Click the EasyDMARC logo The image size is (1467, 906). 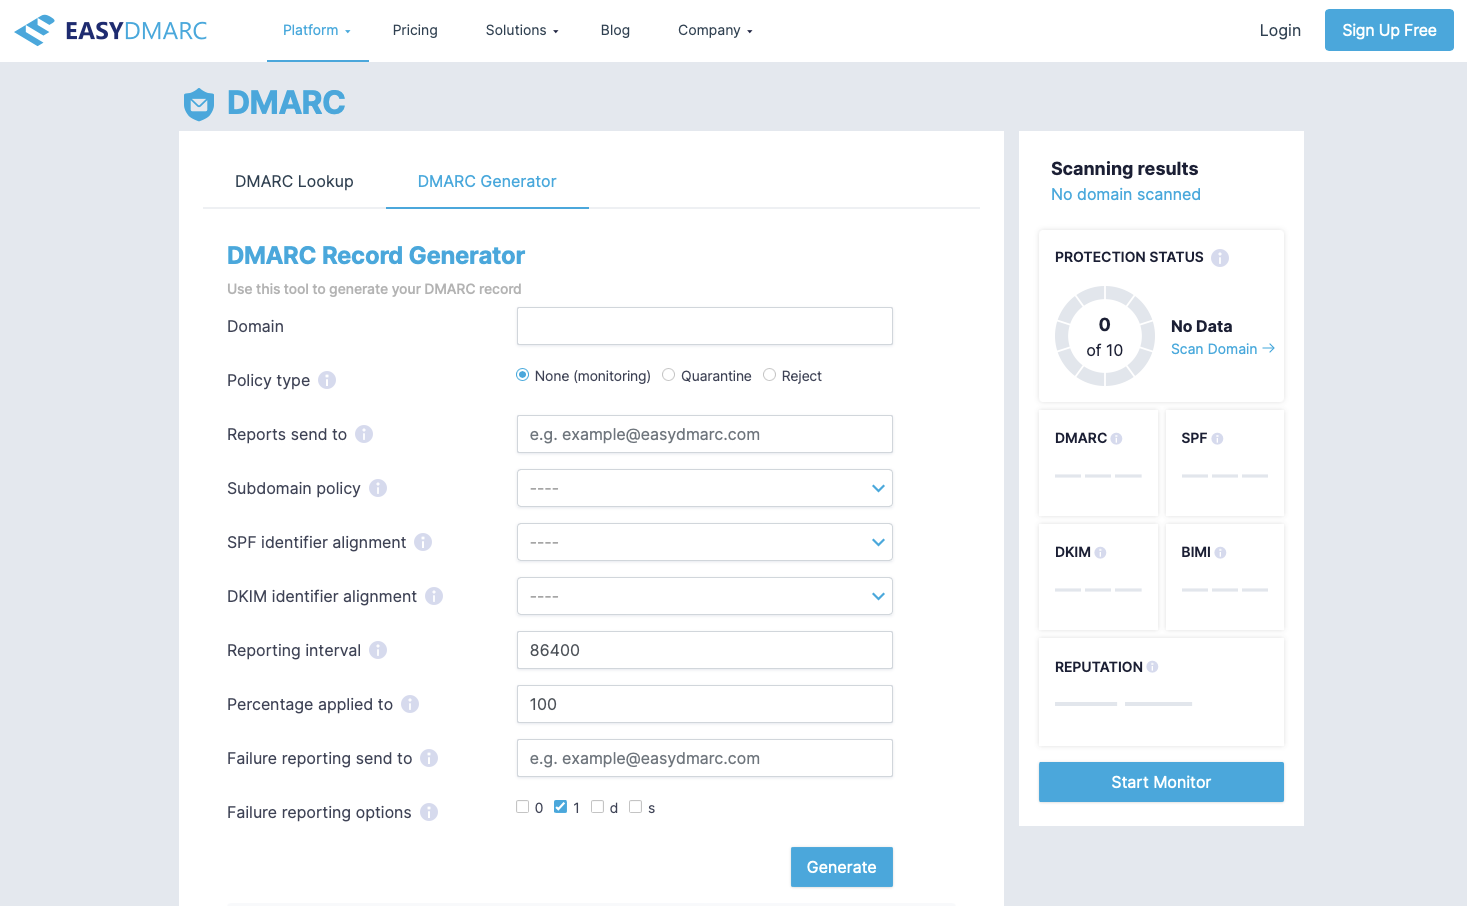[110, 30]
